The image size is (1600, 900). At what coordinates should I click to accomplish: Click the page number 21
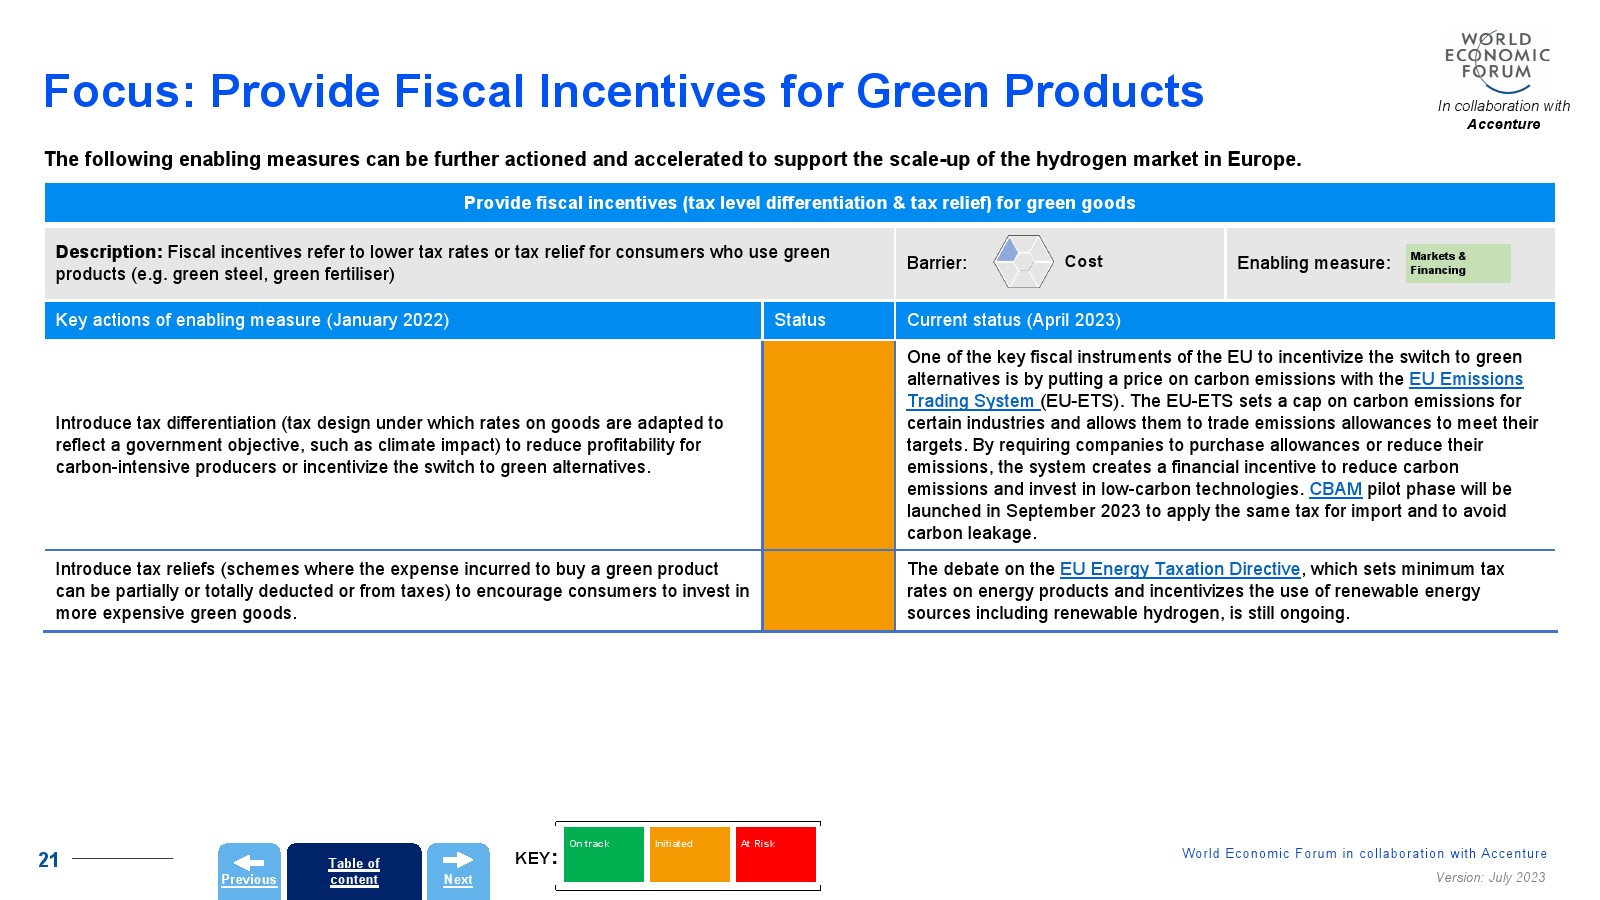point(48,860)
